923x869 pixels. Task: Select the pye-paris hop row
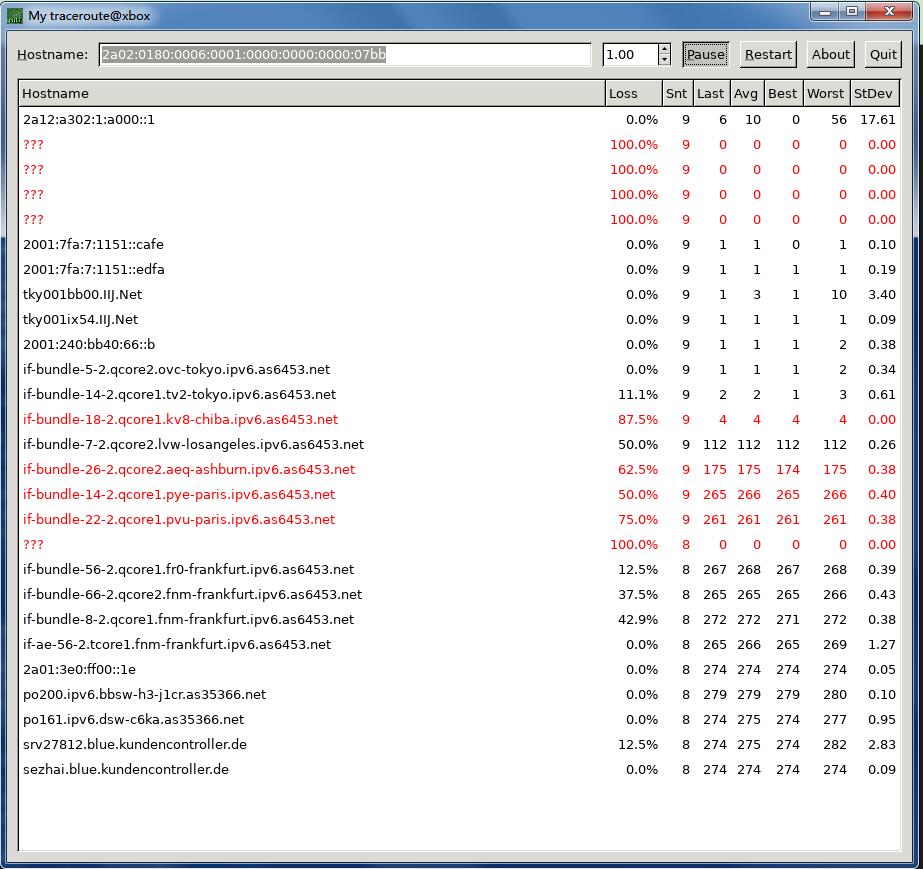point(460,495)
